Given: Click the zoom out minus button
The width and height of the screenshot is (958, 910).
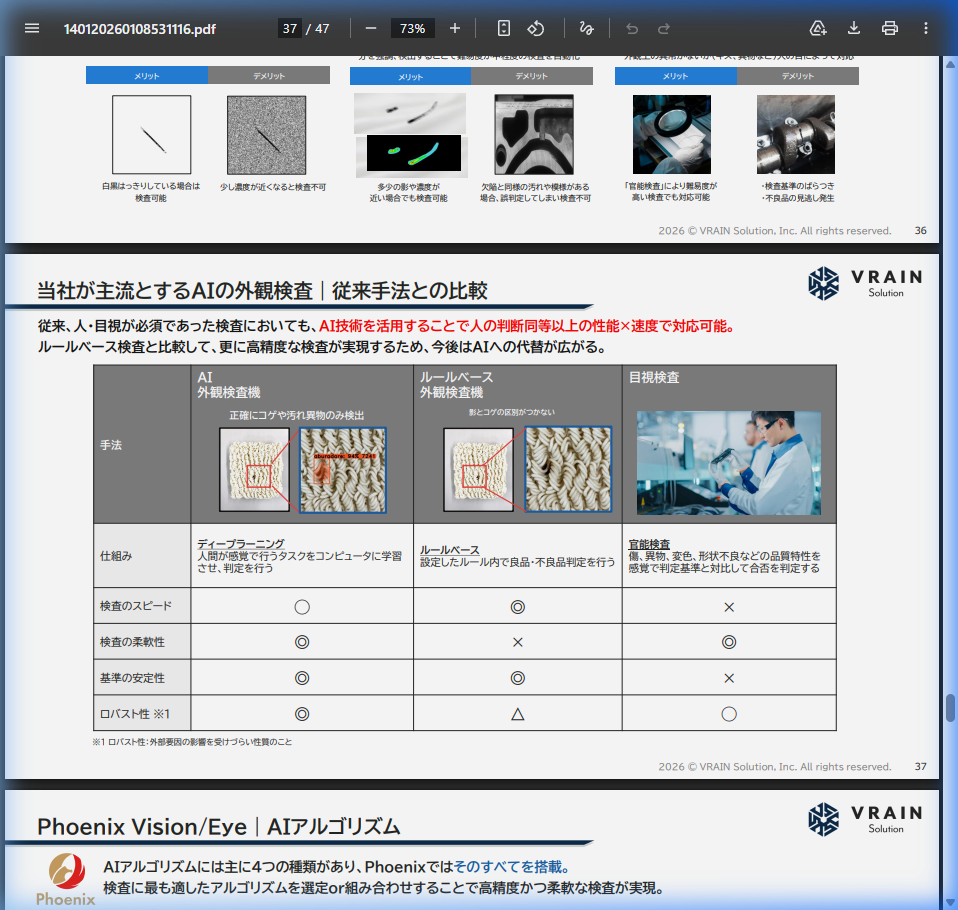Looking at the screenshot, I should point(371,28).
